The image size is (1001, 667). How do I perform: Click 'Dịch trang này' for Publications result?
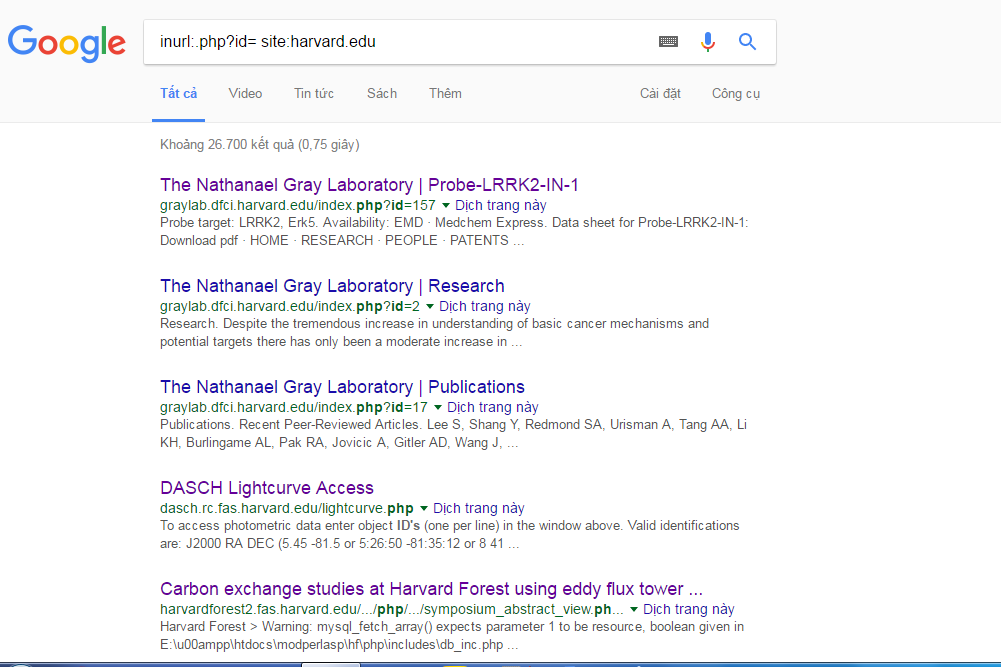[x=492, y=407]
